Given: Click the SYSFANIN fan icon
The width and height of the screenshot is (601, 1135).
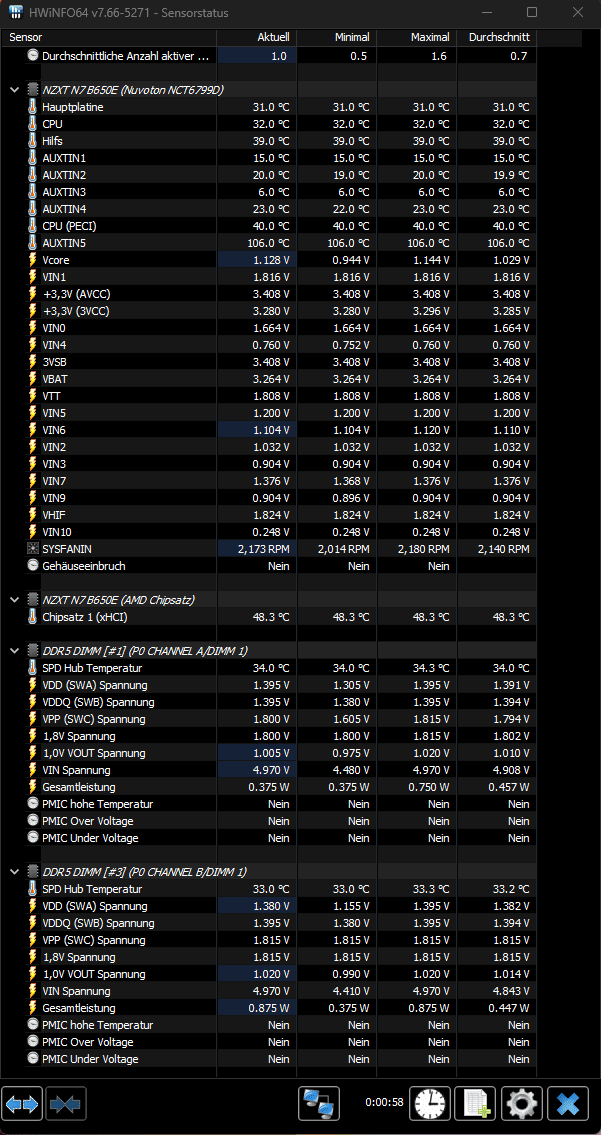Looking at the screenshot, I should click(x=33, y=549).
